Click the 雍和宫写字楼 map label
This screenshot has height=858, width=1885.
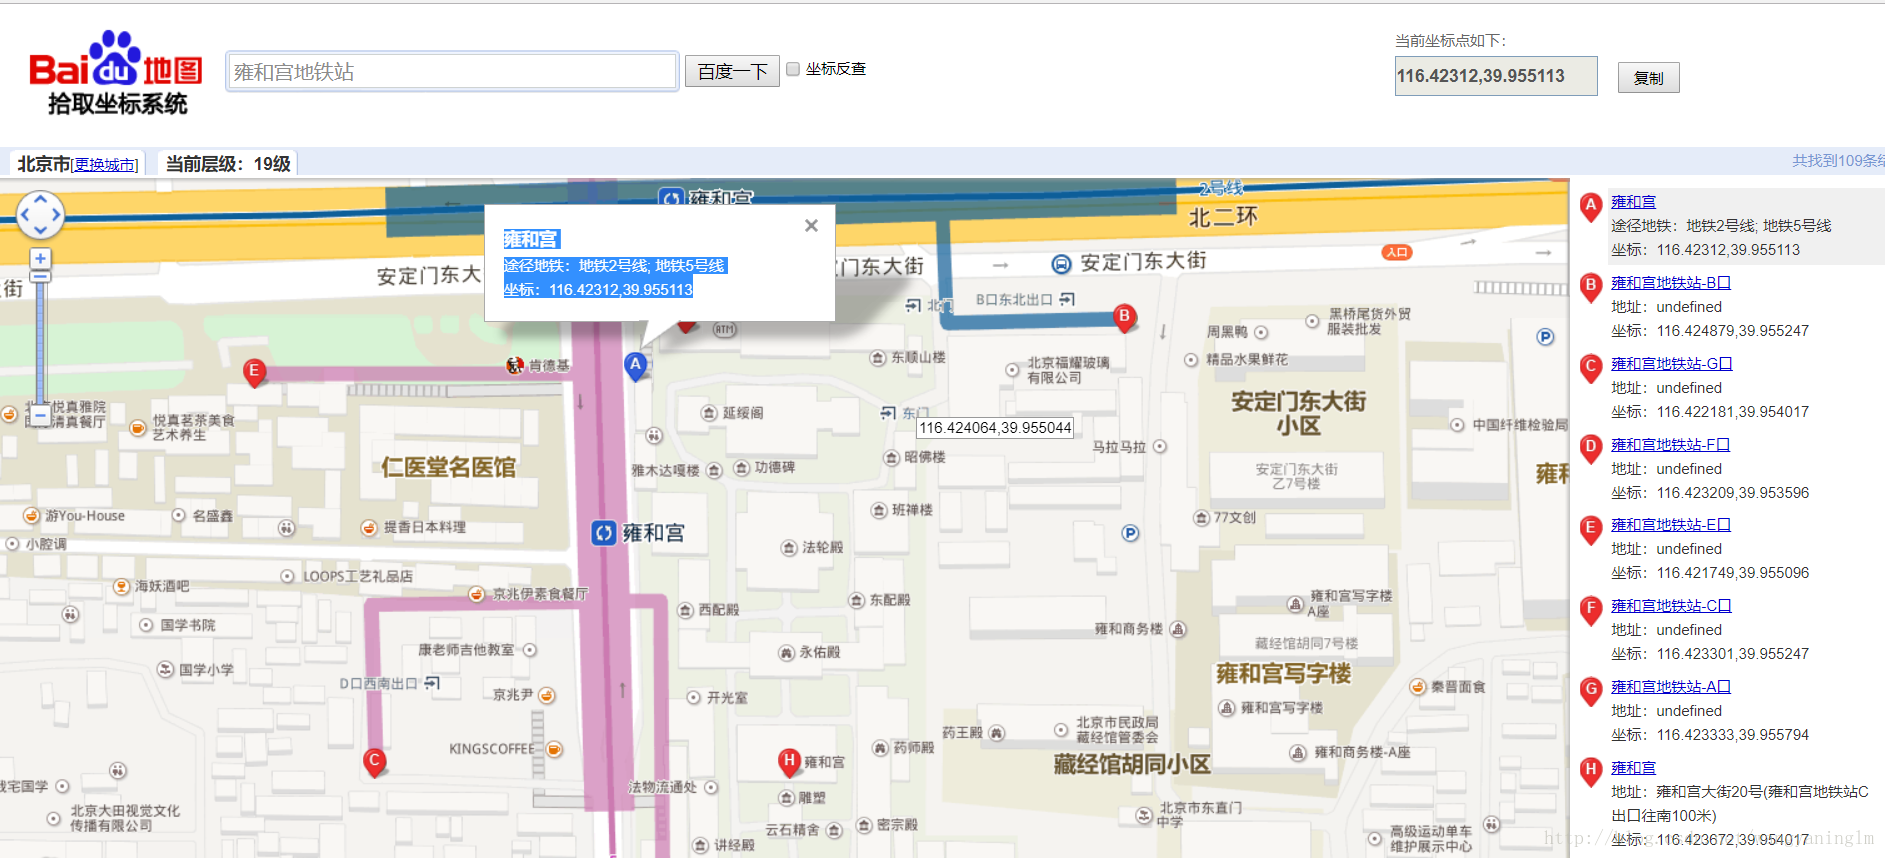1283,674
